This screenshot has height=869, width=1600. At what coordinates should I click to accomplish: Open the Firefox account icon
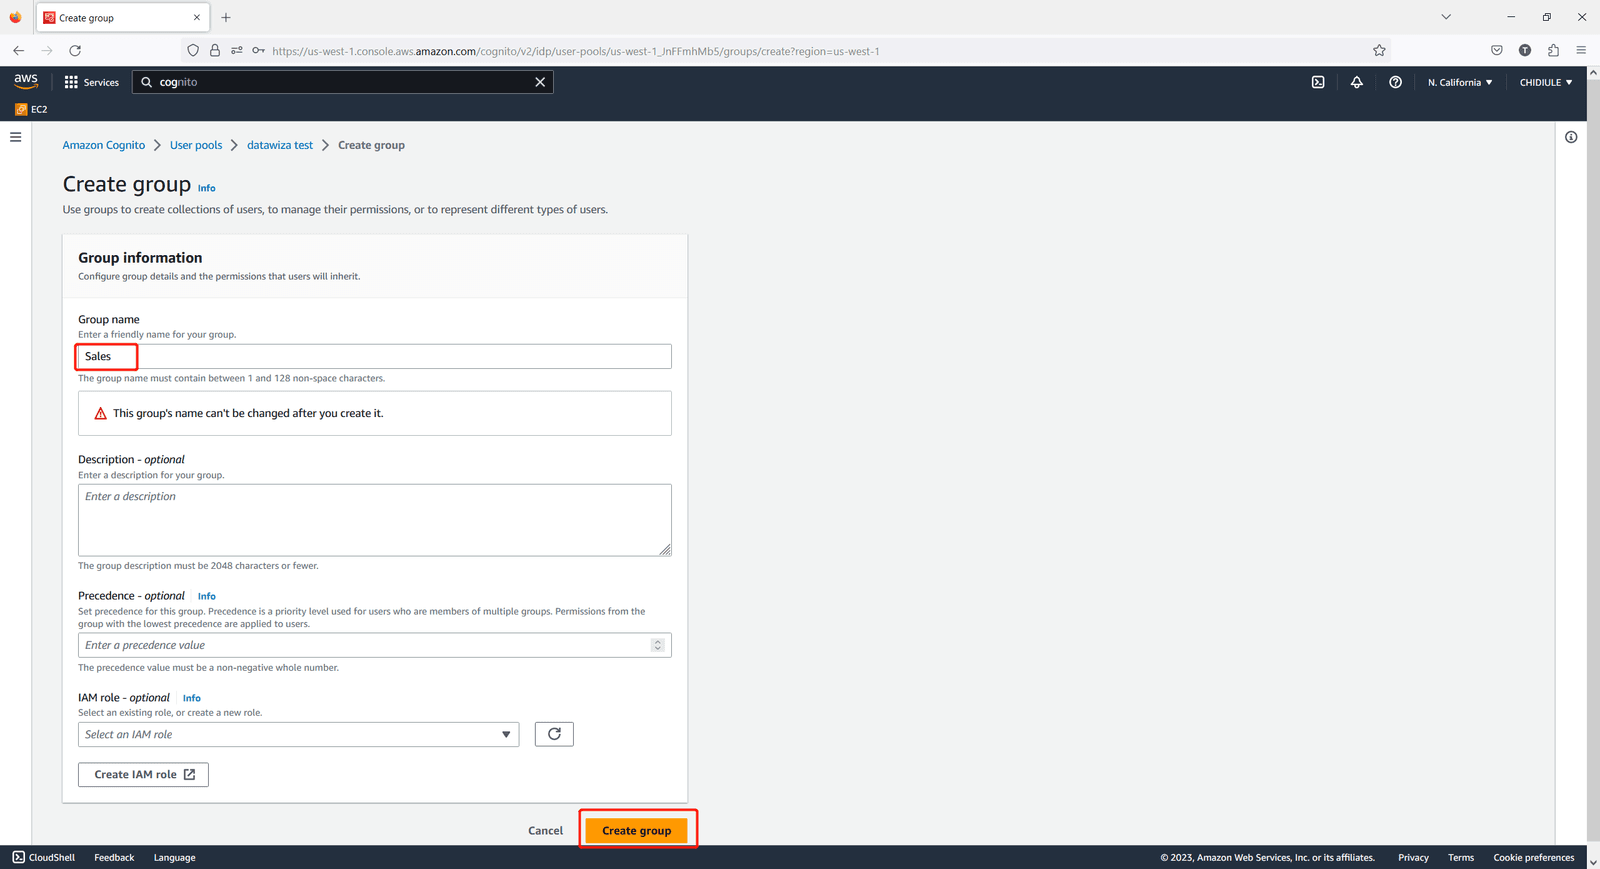point(1525,50)
